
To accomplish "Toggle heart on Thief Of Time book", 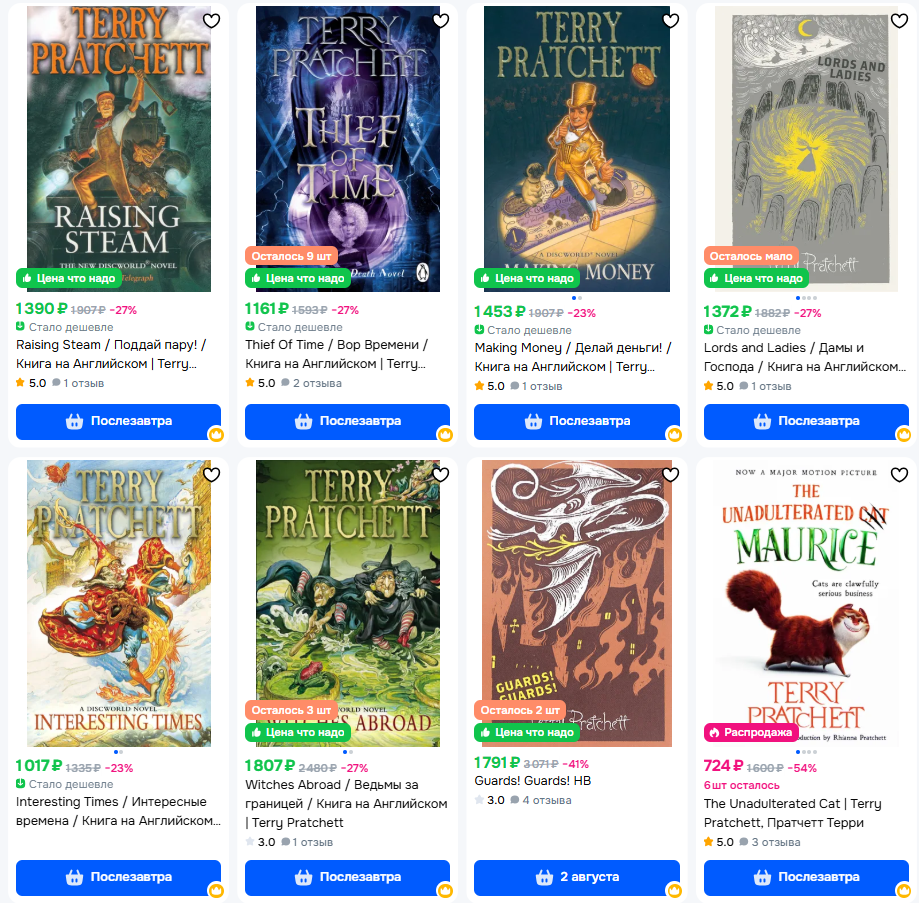I will tap(441, 21).
